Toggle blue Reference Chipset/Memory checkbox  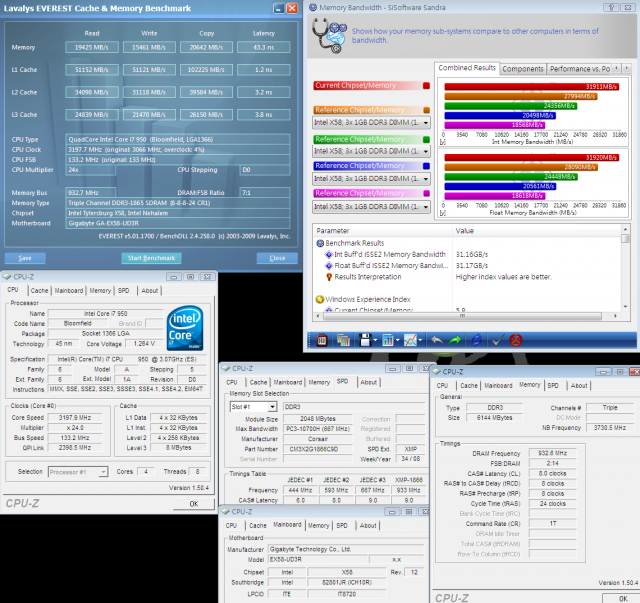427,166
